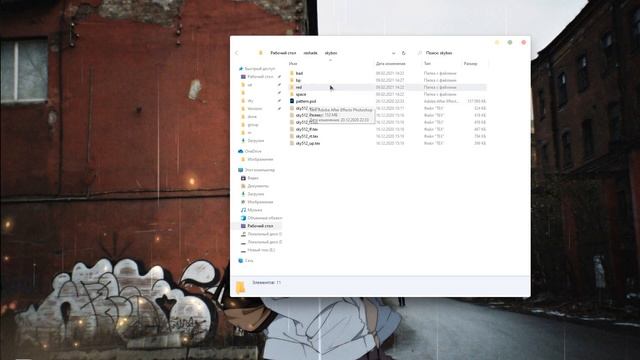Open the Документы folder

click(x=258, y=186)
